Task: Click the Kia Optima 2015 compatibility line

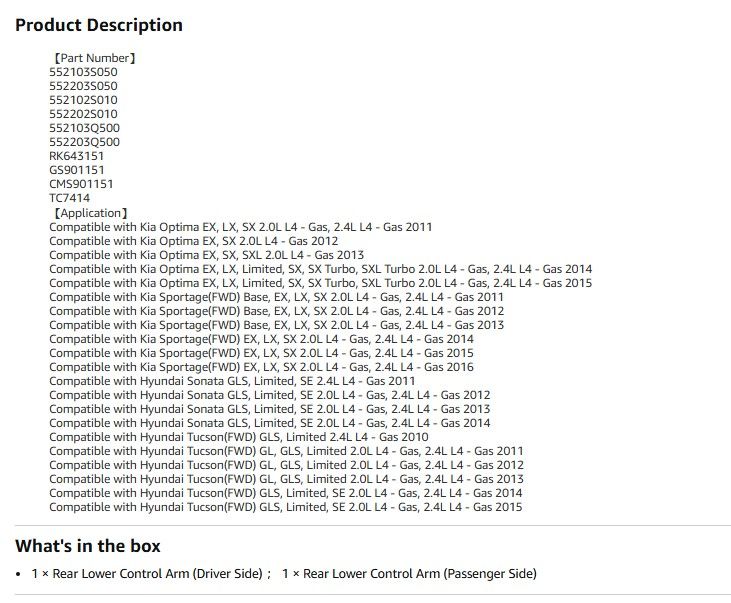Action: click(x=321, y=283)
